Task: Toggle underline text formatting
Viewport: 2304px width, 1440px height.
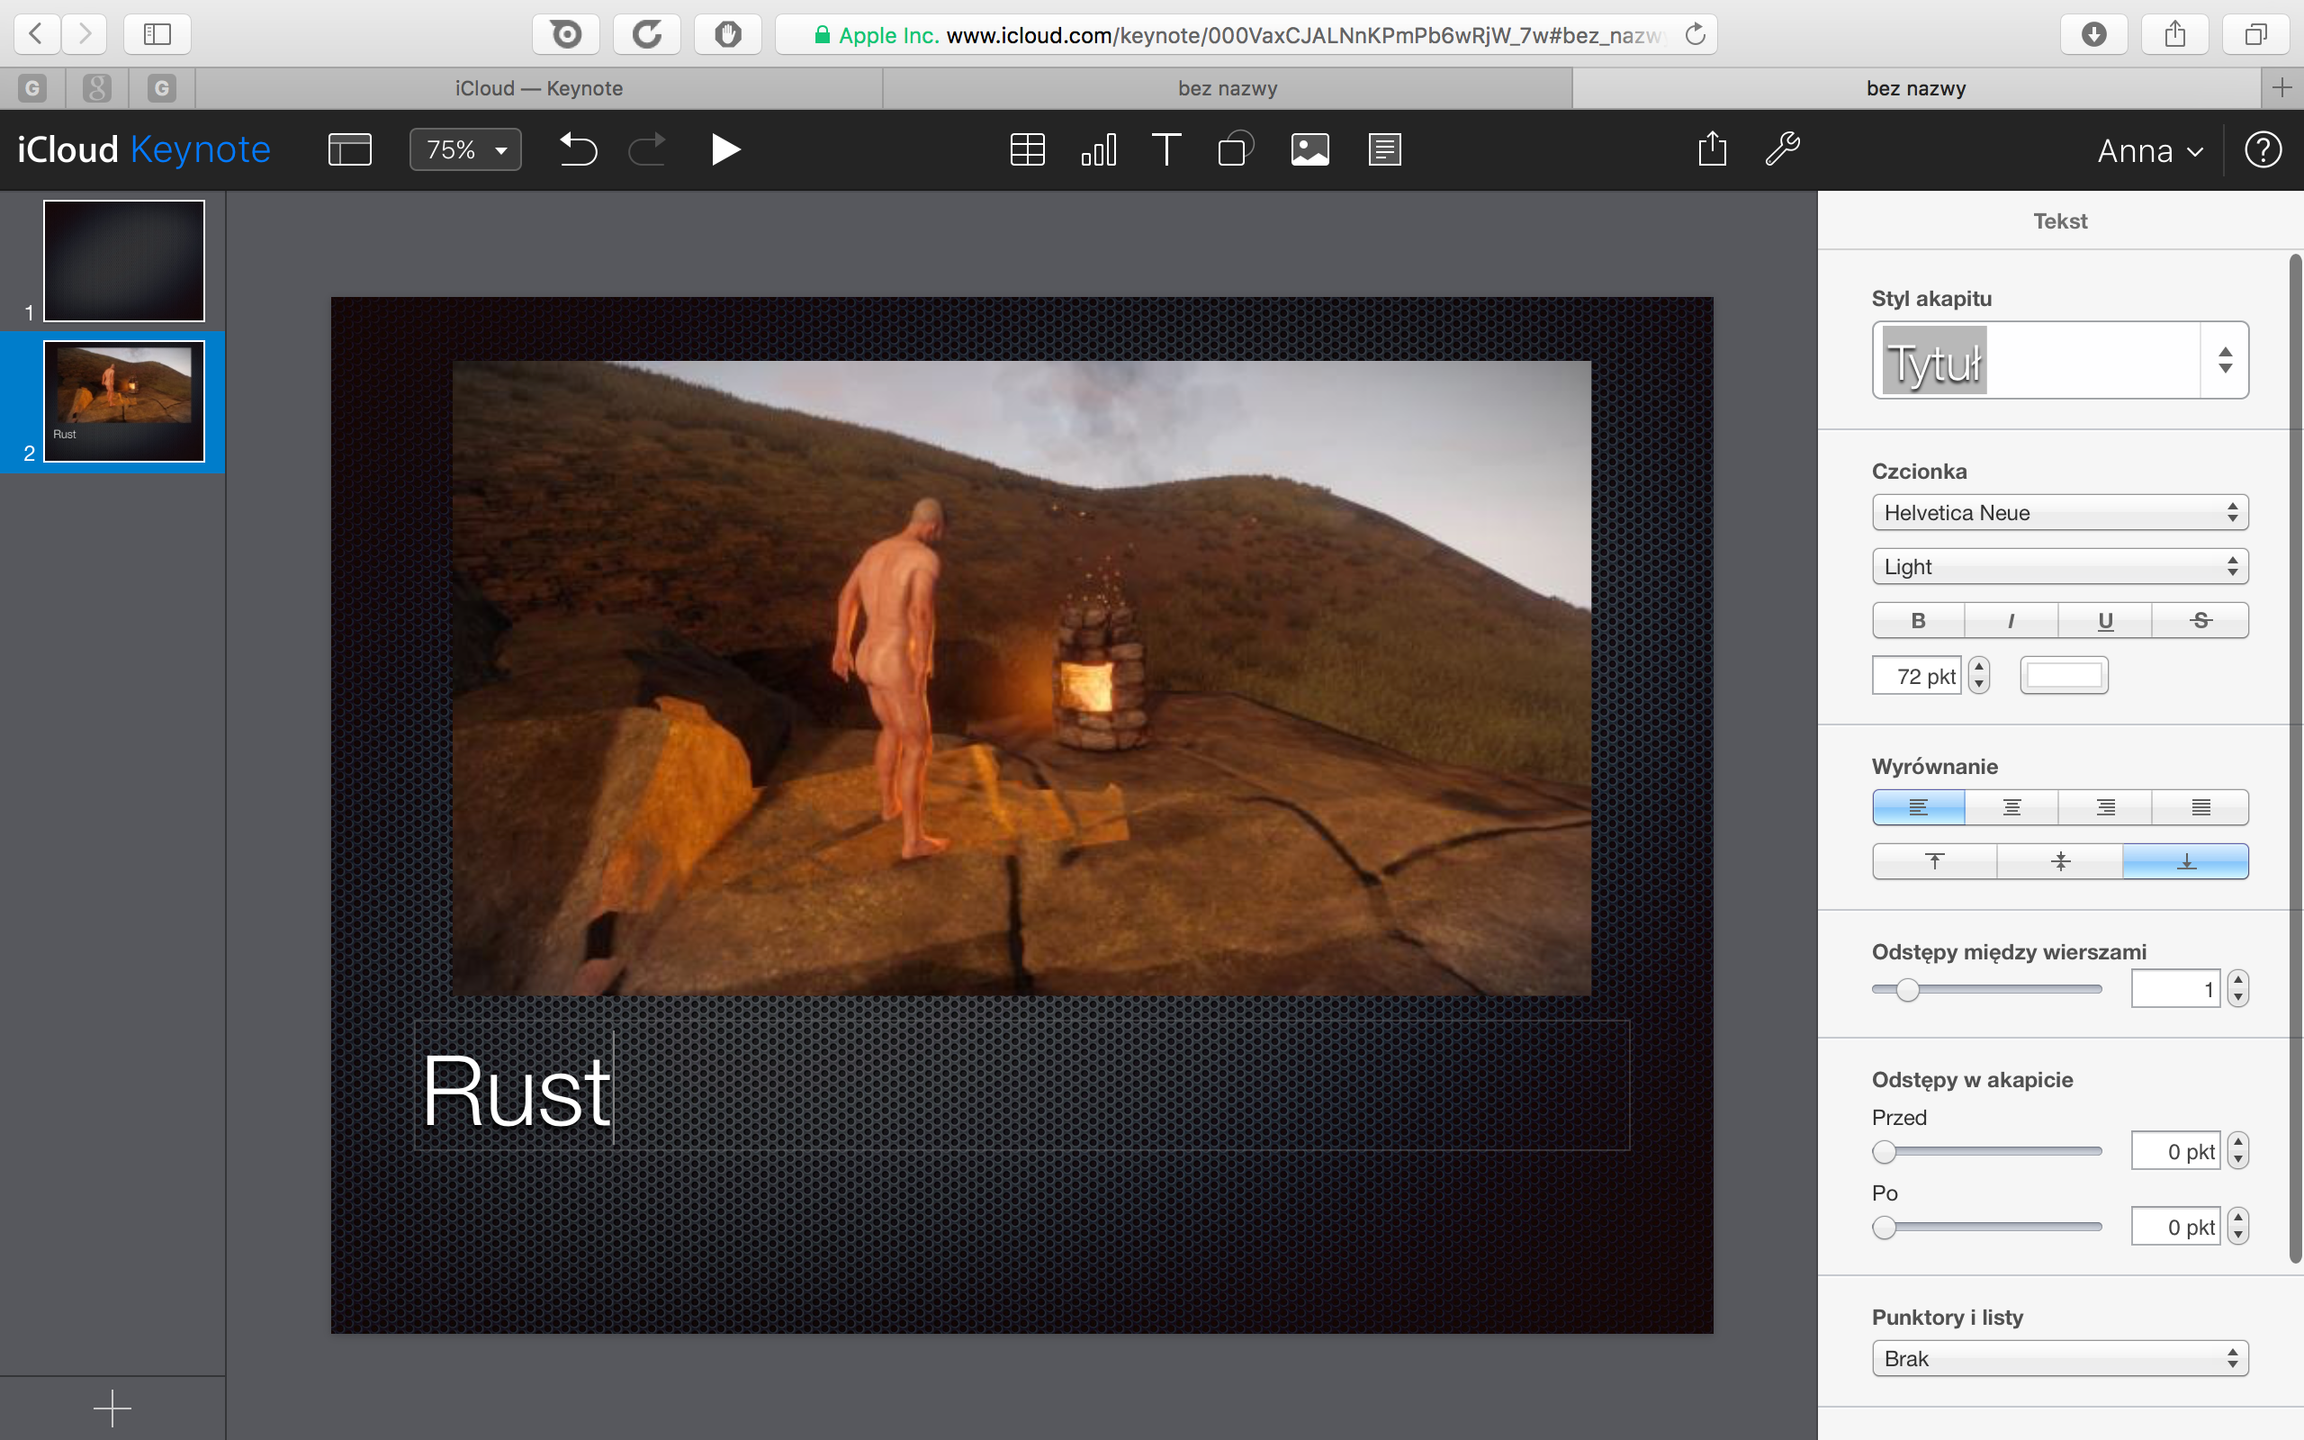Action: [x=2105, y=620]
